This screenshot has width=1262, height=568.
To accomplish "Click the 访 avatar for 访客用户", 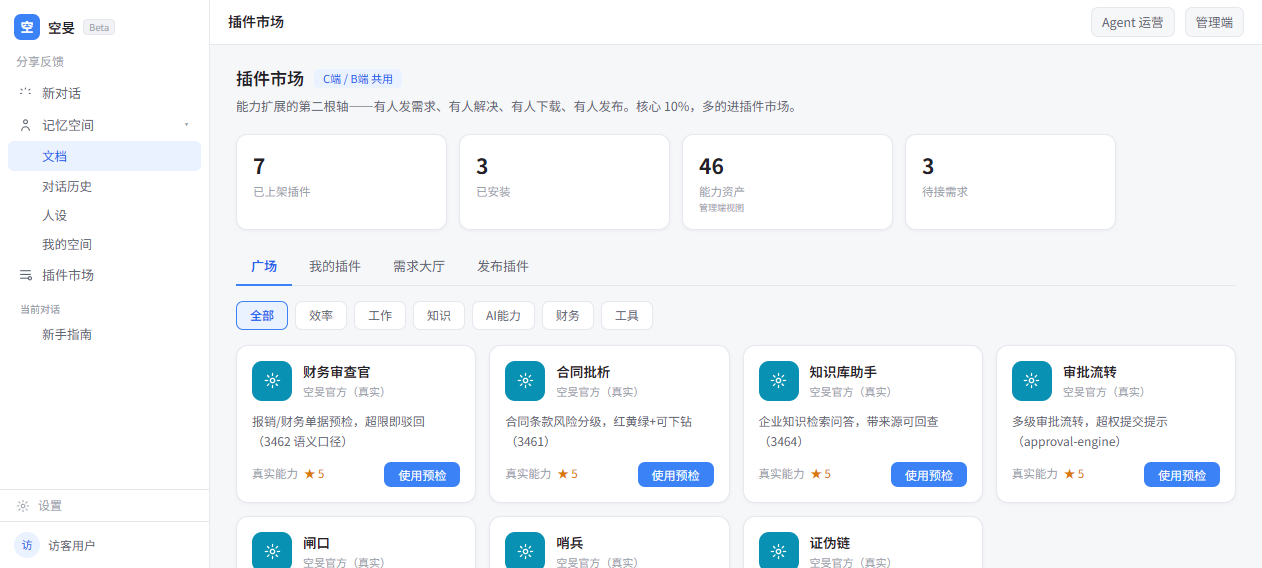I will [27, 545].
